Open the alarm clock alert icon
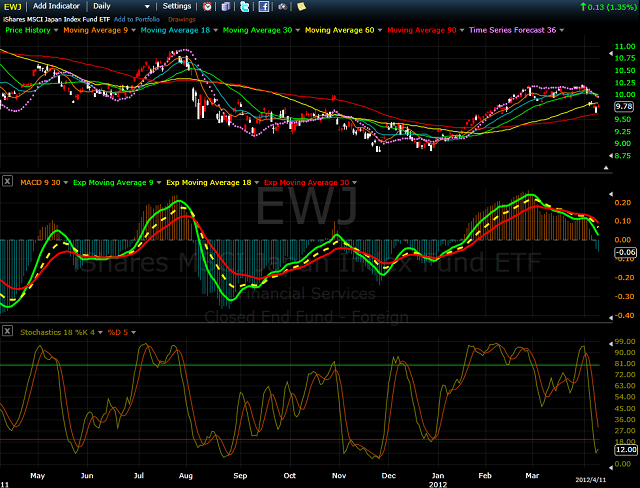 (x=207, y=7)
